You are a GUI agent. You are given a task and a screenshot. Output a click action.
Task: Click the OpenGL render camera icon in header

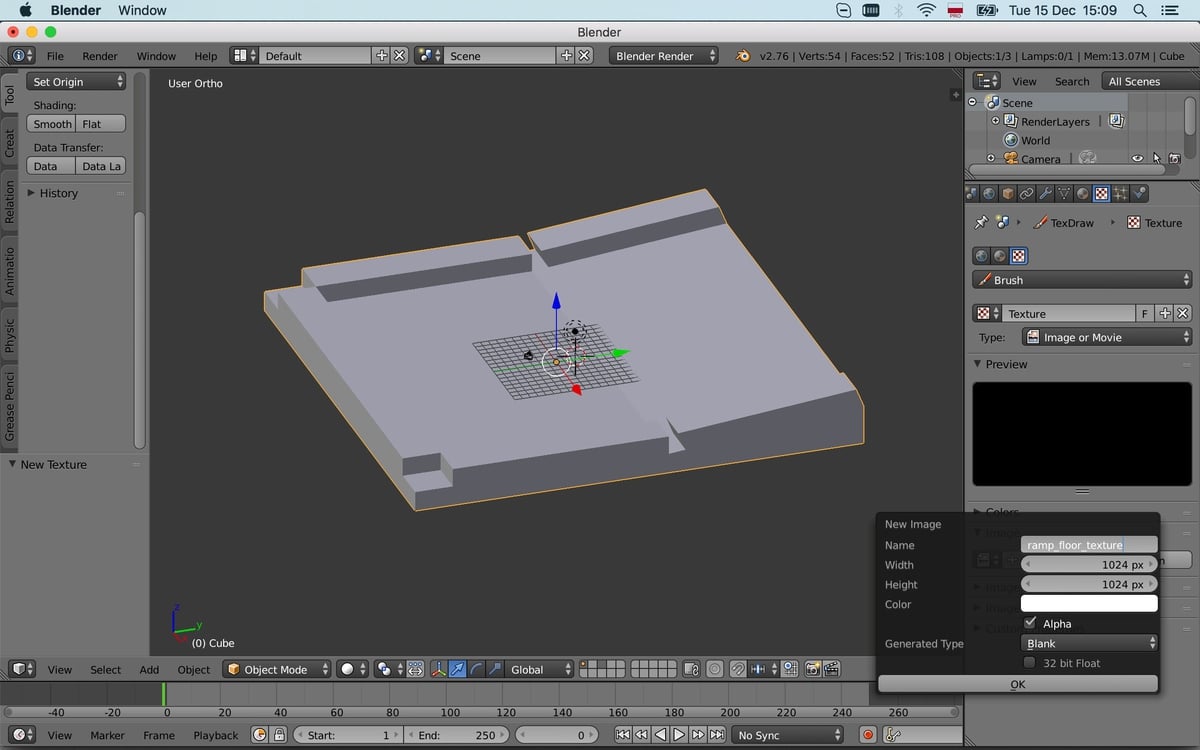pos(812,668)
